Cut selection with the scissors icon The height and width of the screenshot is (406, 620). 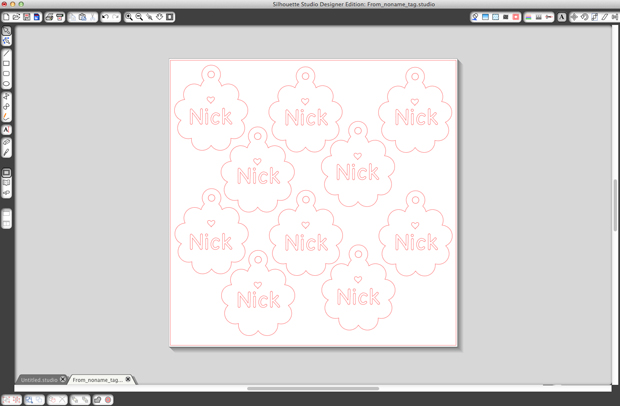click(93, 17)
